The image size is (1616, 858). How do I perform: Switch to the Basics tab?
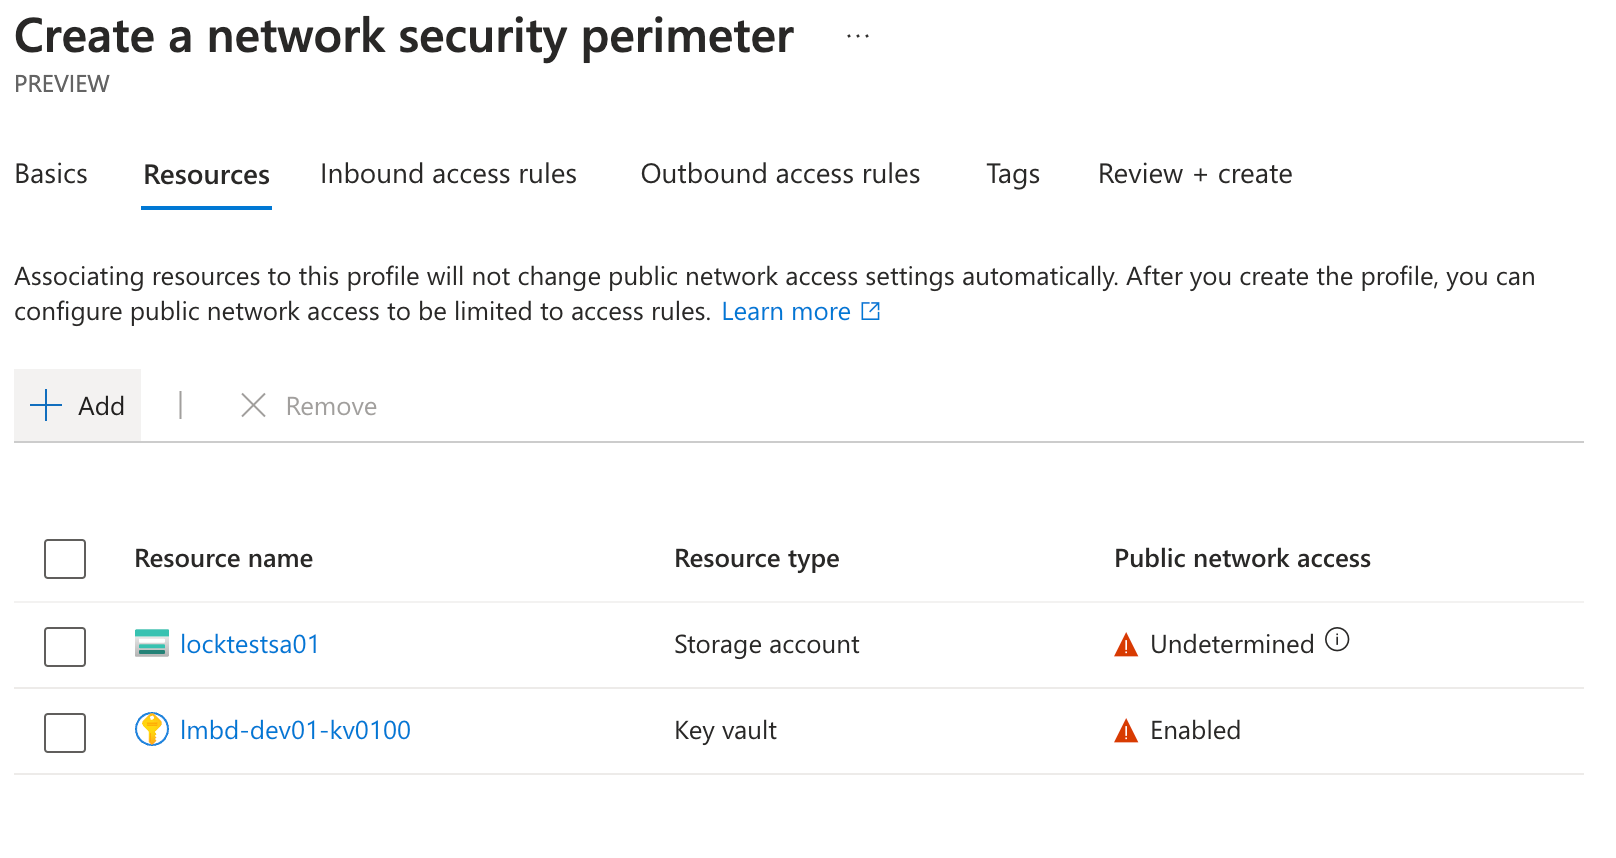pos(51,174)
